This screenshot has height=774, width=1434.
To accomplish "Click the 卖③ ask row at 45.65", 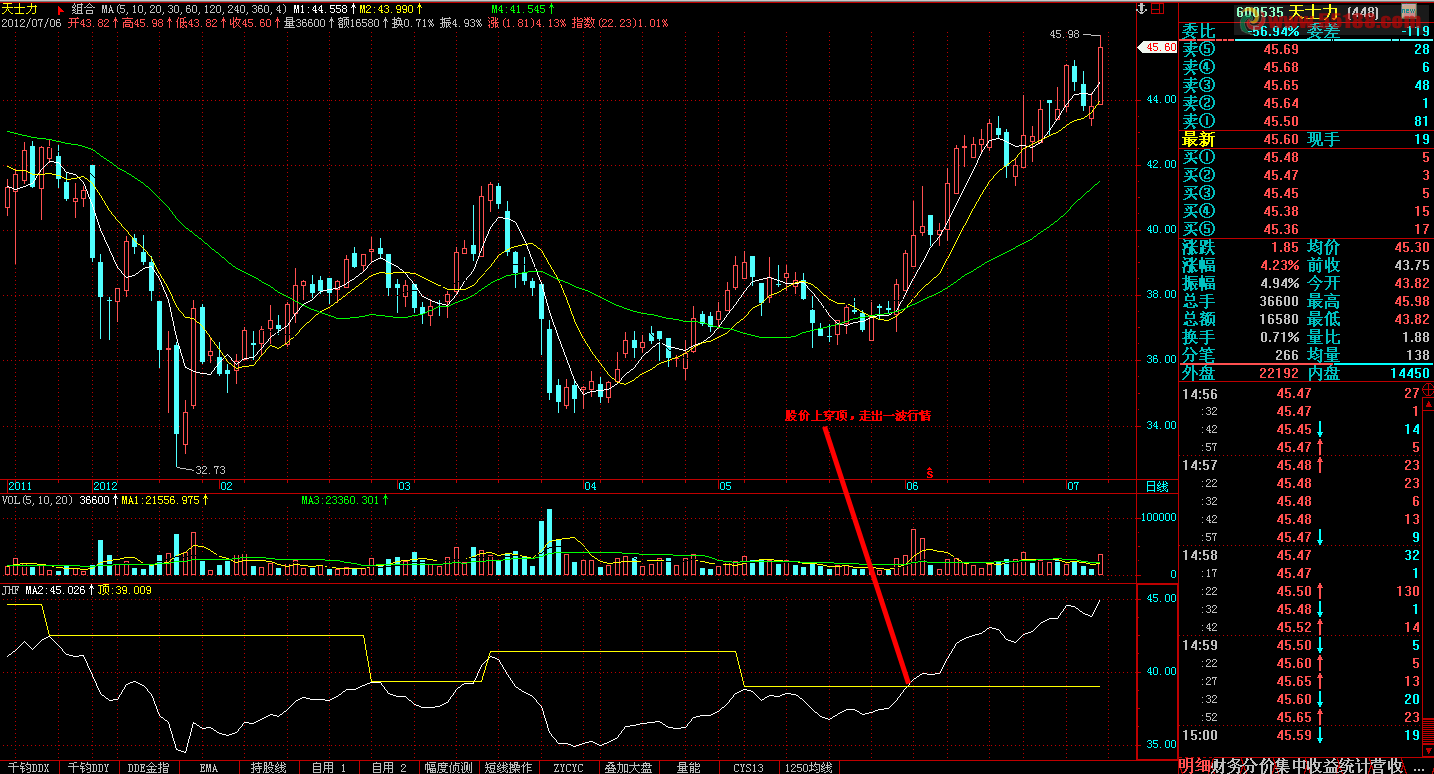I will (x=1306, y=85).
